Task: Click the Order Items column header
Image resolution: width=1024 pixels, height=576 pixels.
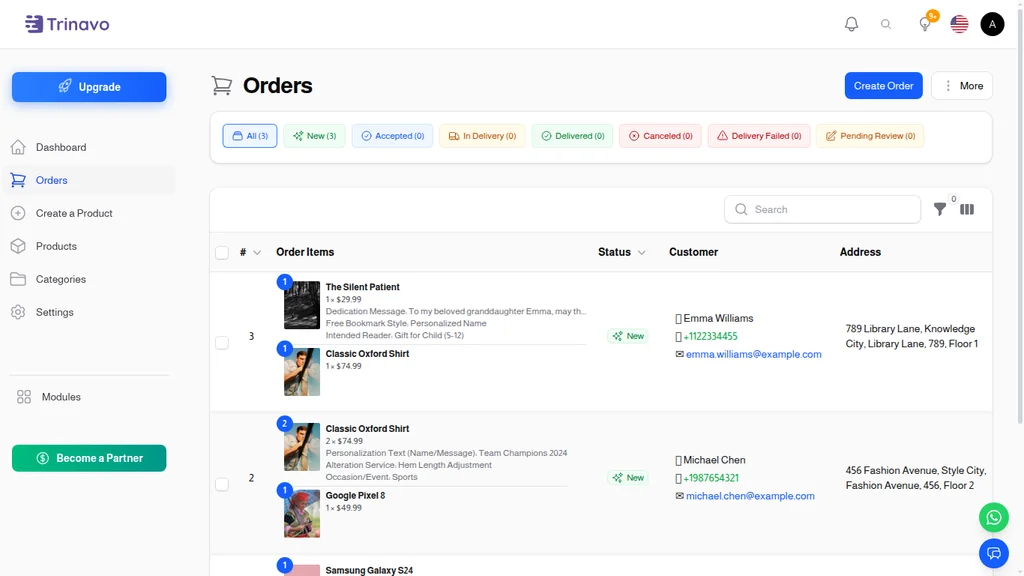Action: pos(305,252)
